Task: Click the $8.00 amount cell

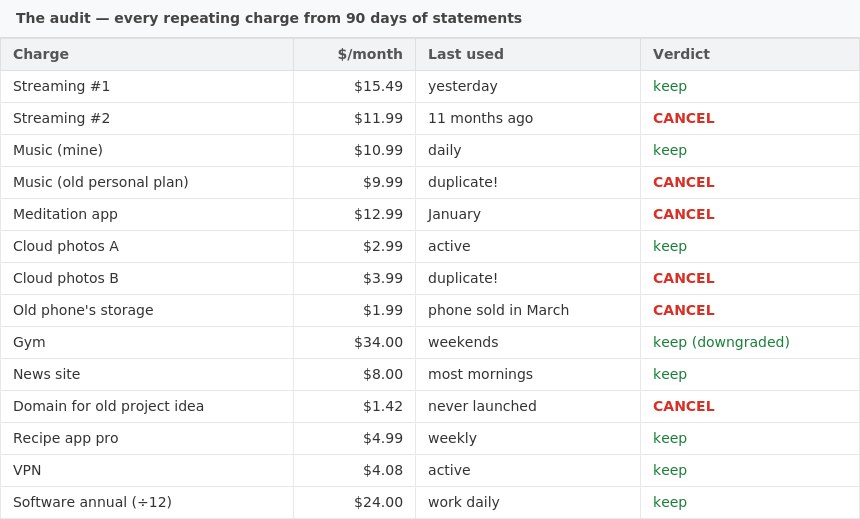Action: pos(354,374)
